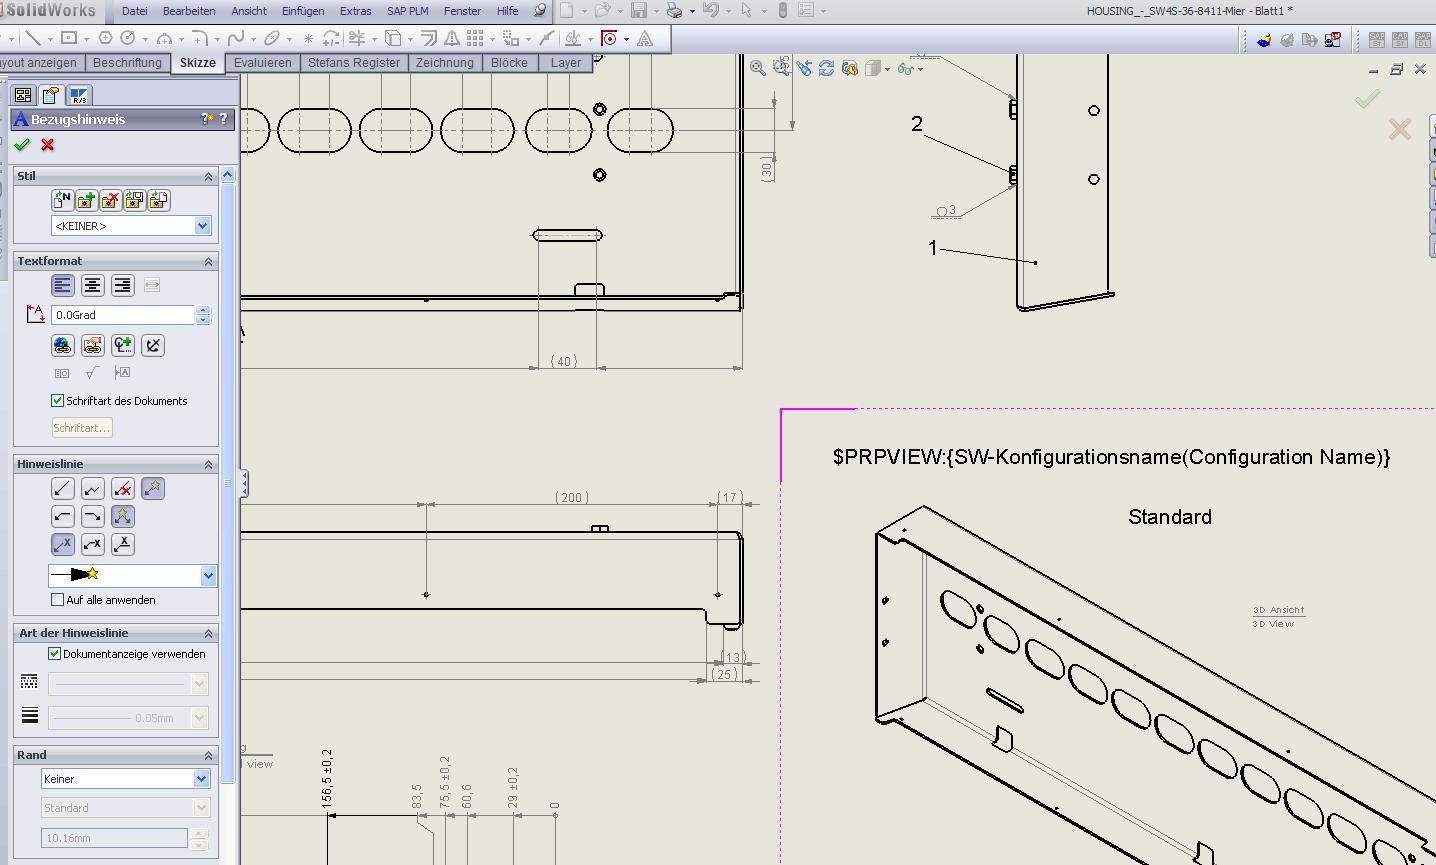Open the Bezugshinweis help question mark
The image size is (1436, 865).
coord(223,119)
